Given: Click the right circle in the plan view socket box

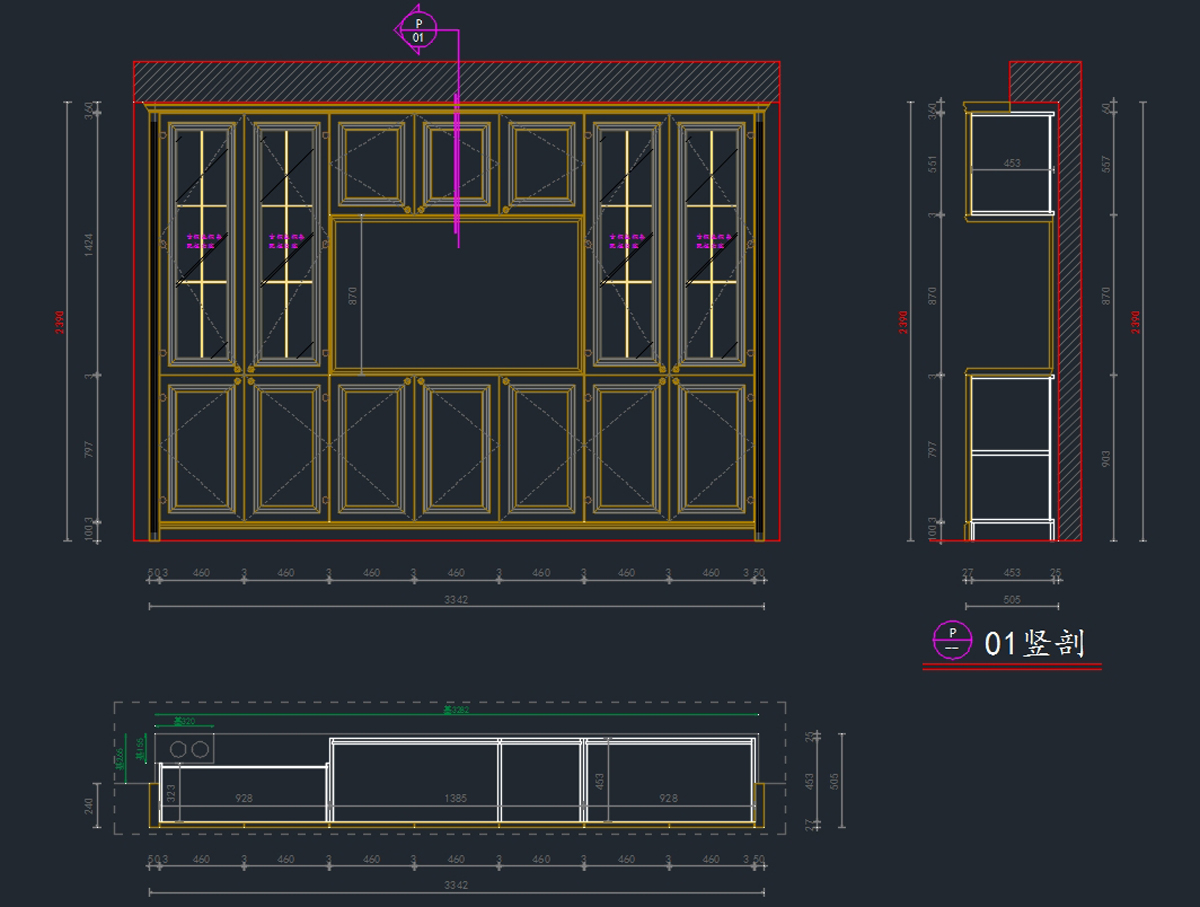Looking at the screenshot, I should click(199, 749).
